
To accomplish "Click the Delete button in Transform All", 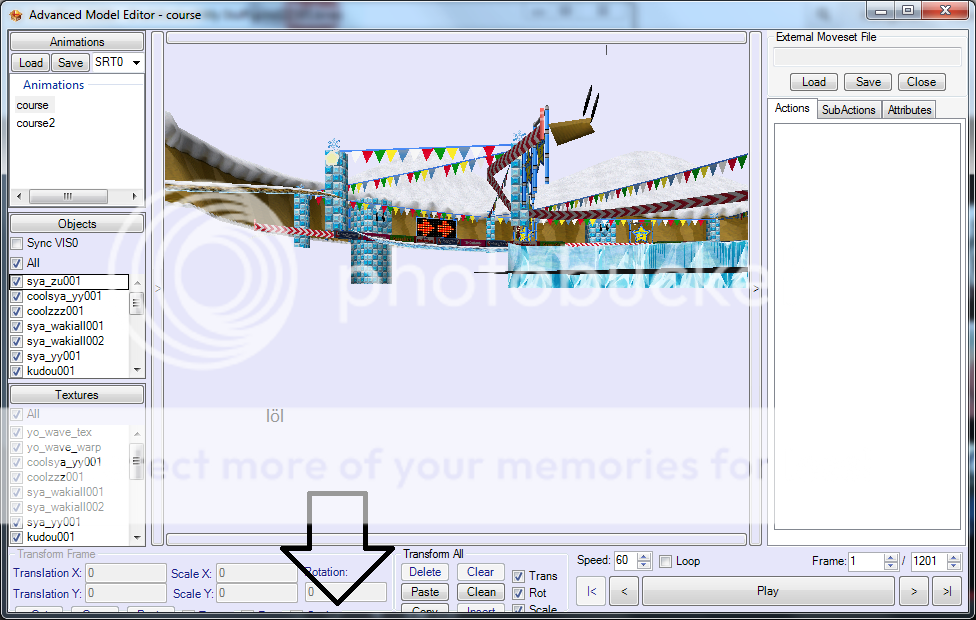I will [425, 572].
